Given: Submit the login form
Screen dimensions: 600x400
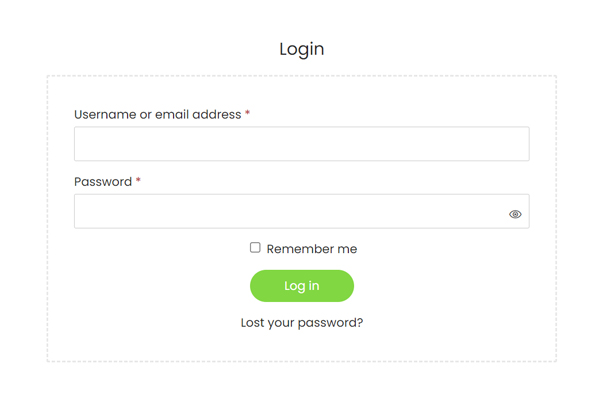Looking at the screenshot, I should 301,286.
